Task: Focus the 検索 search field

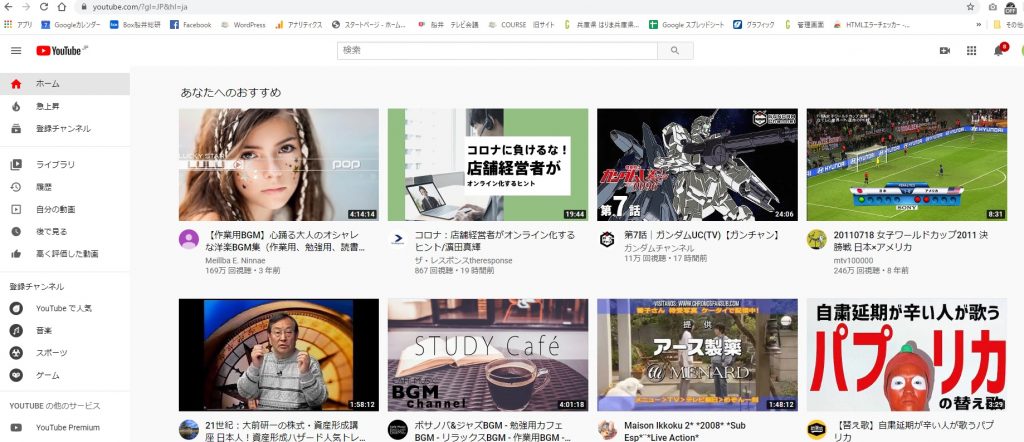Action: click(x=498, y=51)
